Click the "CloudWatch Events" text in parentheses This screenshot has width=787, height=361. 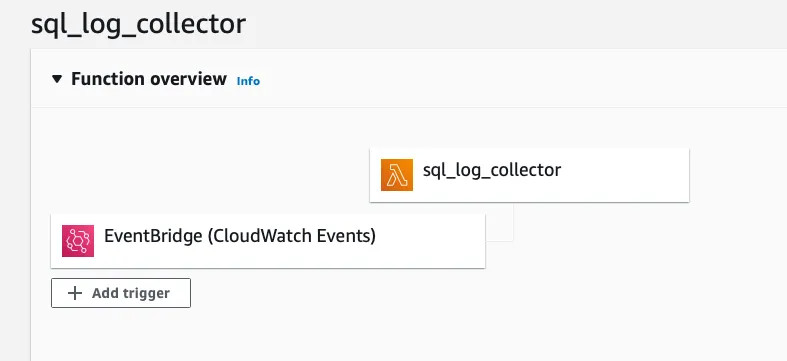291,235
